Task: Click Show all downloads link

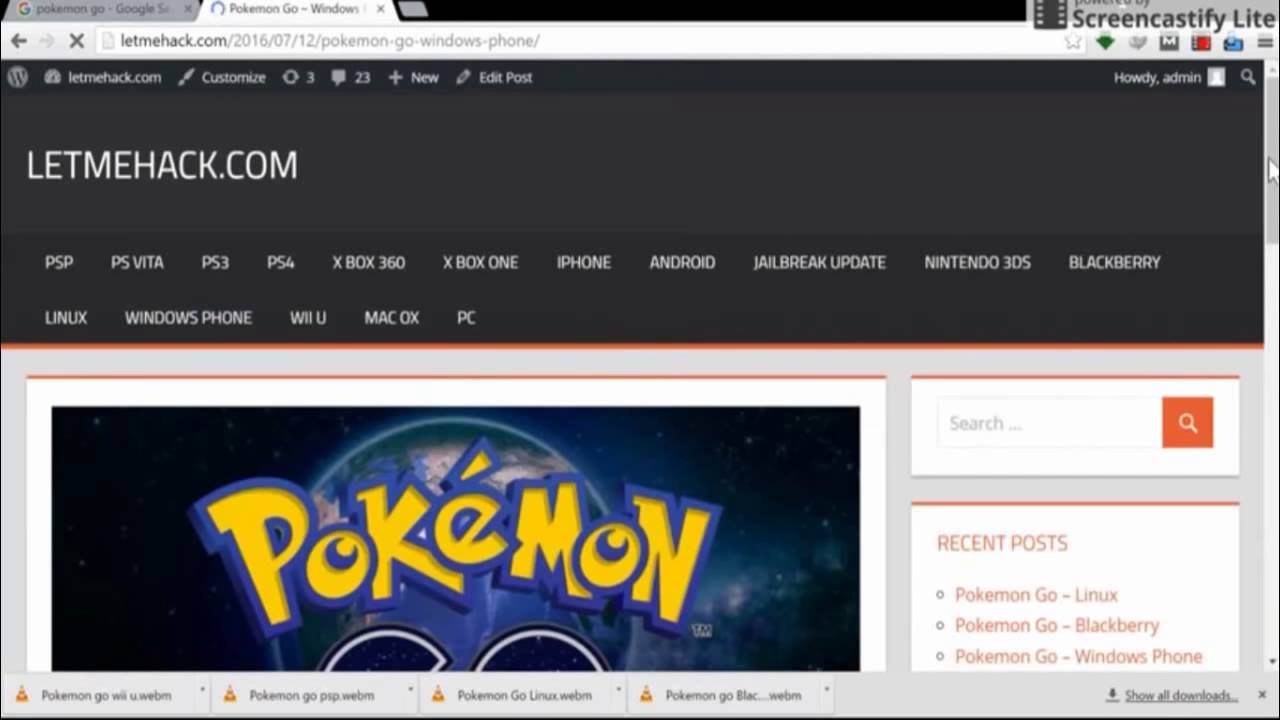Action: pyautogui.click(x=1181, y=695)
